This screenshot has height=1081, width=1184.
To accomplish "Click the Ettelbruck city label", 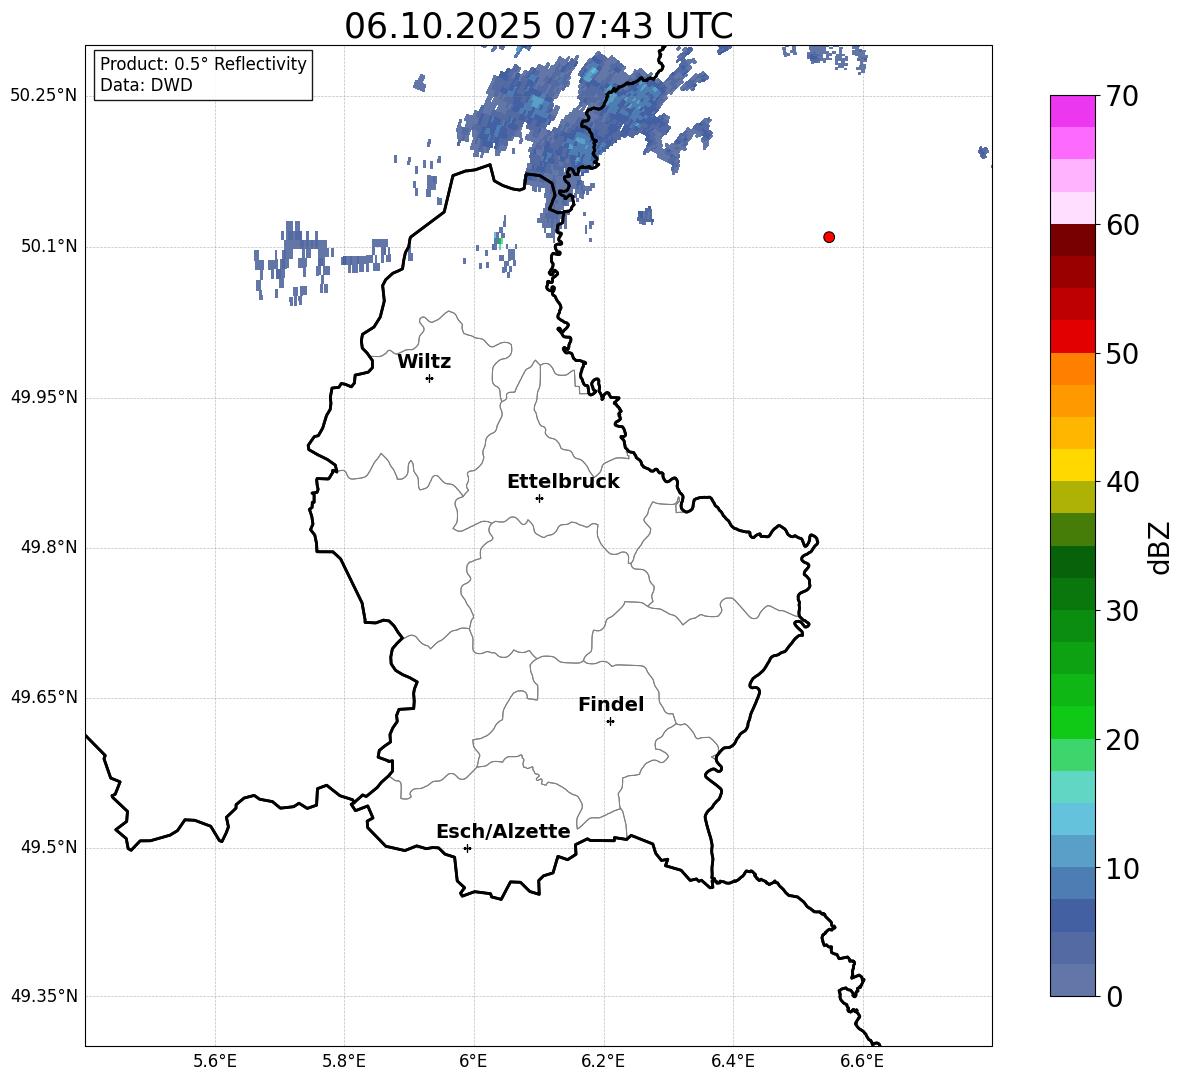I will (x=563, y=482).
